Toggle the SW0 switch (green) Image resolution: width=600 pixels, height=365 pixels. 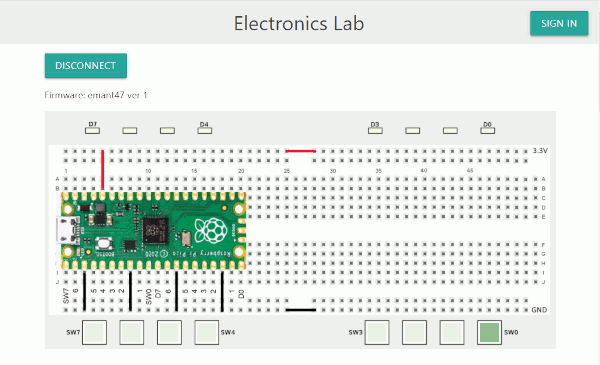coord(489,332)
